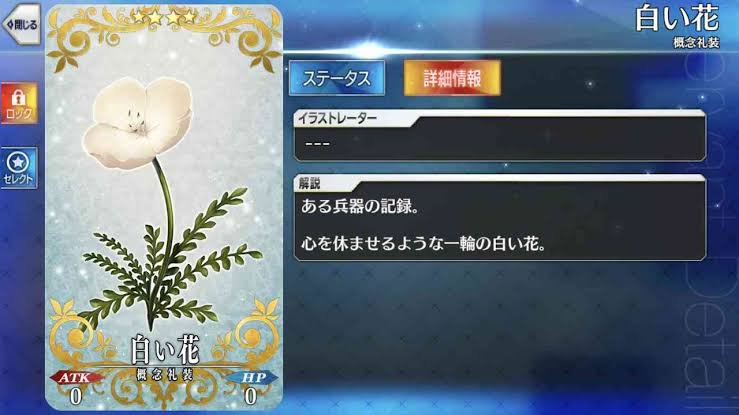The width and height of the screenshot is (739, 415).
Task: Click the ある兵器の記録 text line
Action: [360, 206]
